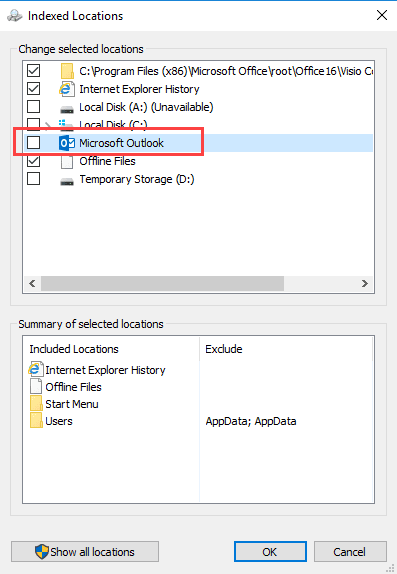Check the Temporary Storage (D:) checkbox

(34, 179)
